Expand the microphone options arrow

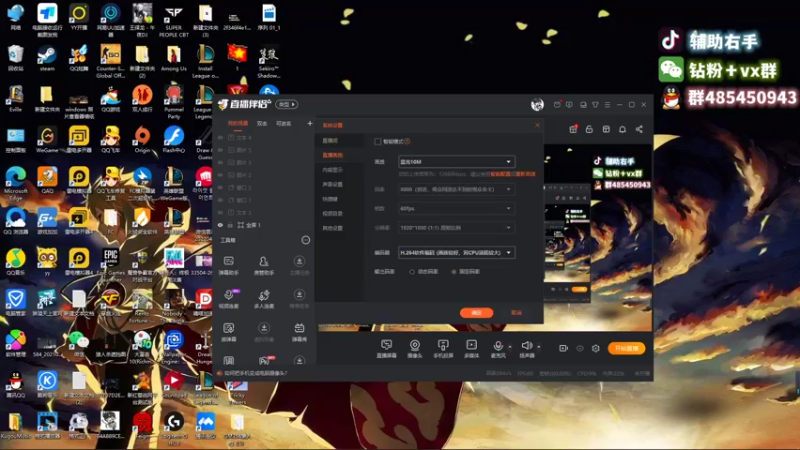tap(510, 347)
